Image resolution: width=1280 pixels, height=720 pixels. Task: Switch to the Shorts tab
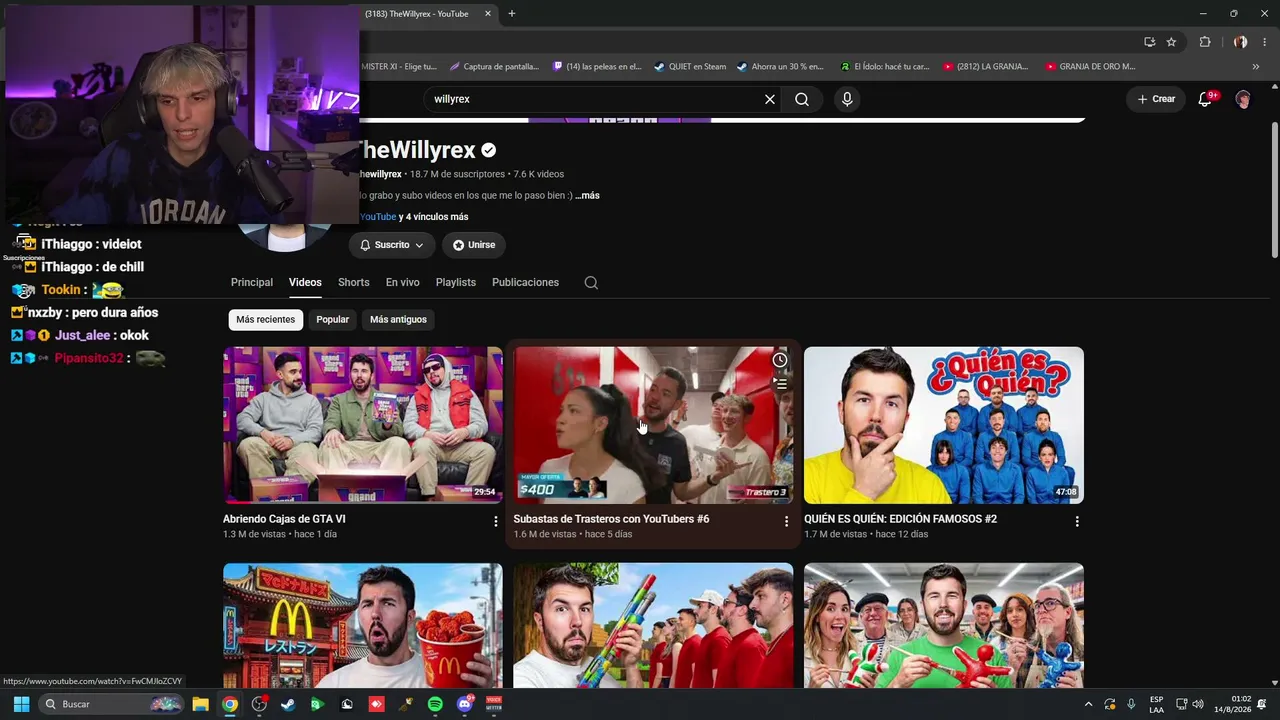[354, 282]
